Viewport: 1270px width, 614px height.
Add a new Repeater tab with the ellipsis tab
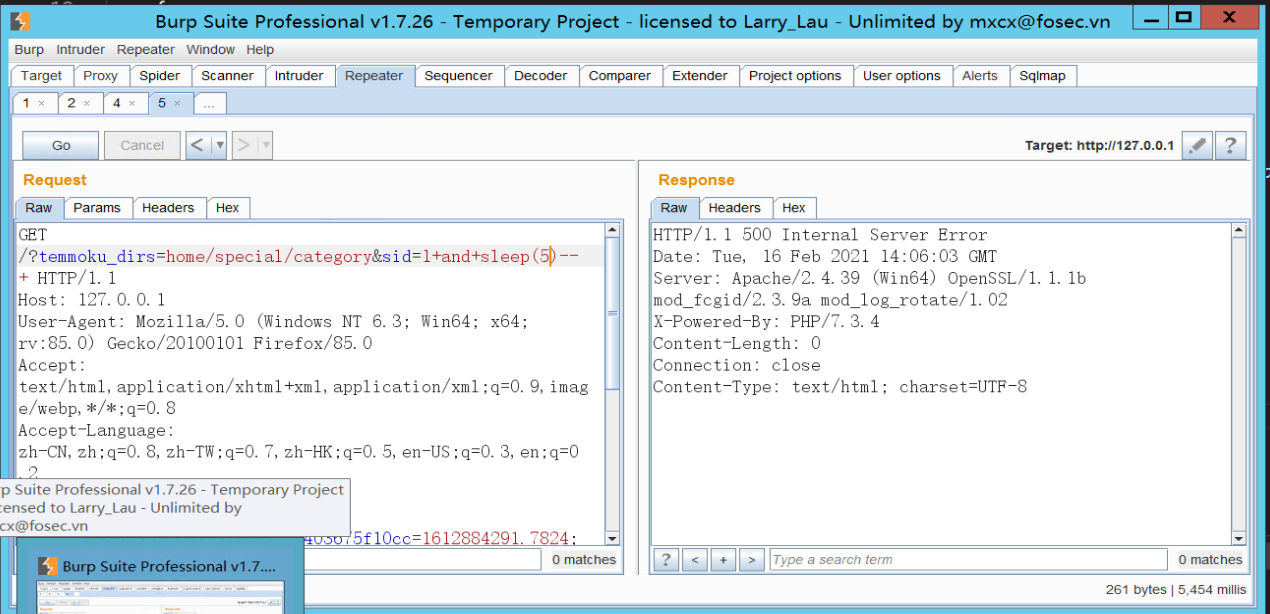[210, 103]
